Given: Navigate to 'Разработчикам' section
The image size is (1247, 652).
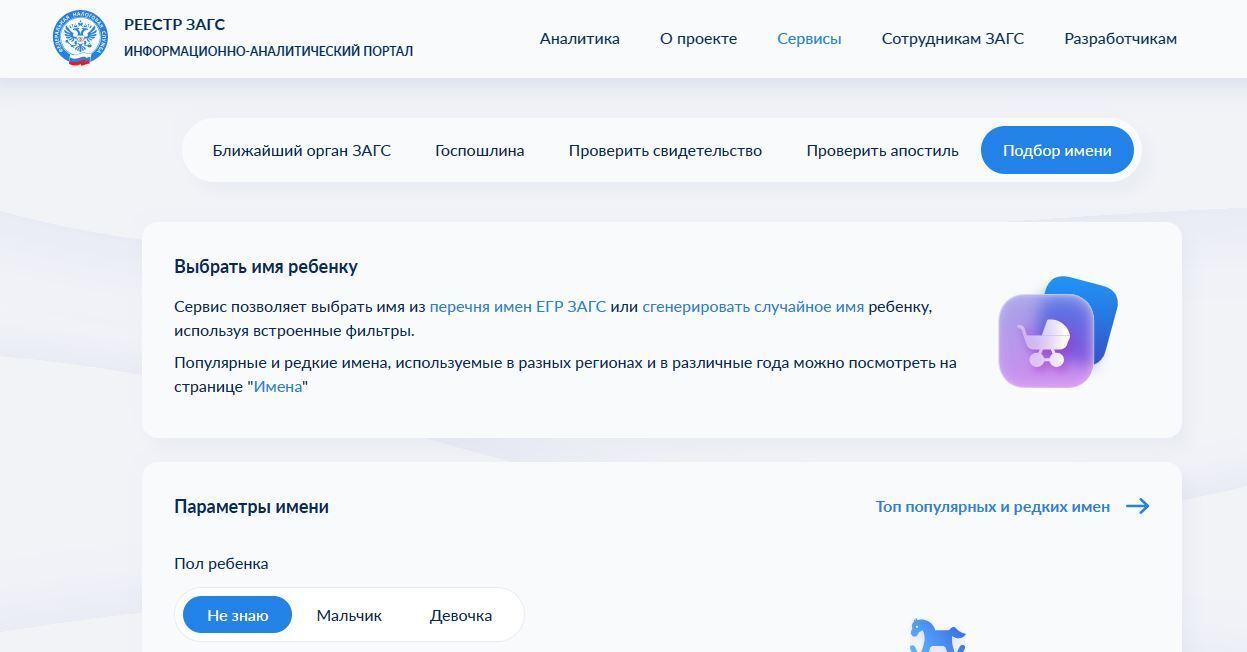Looking at the screenshot, I should click(1120, 39).
